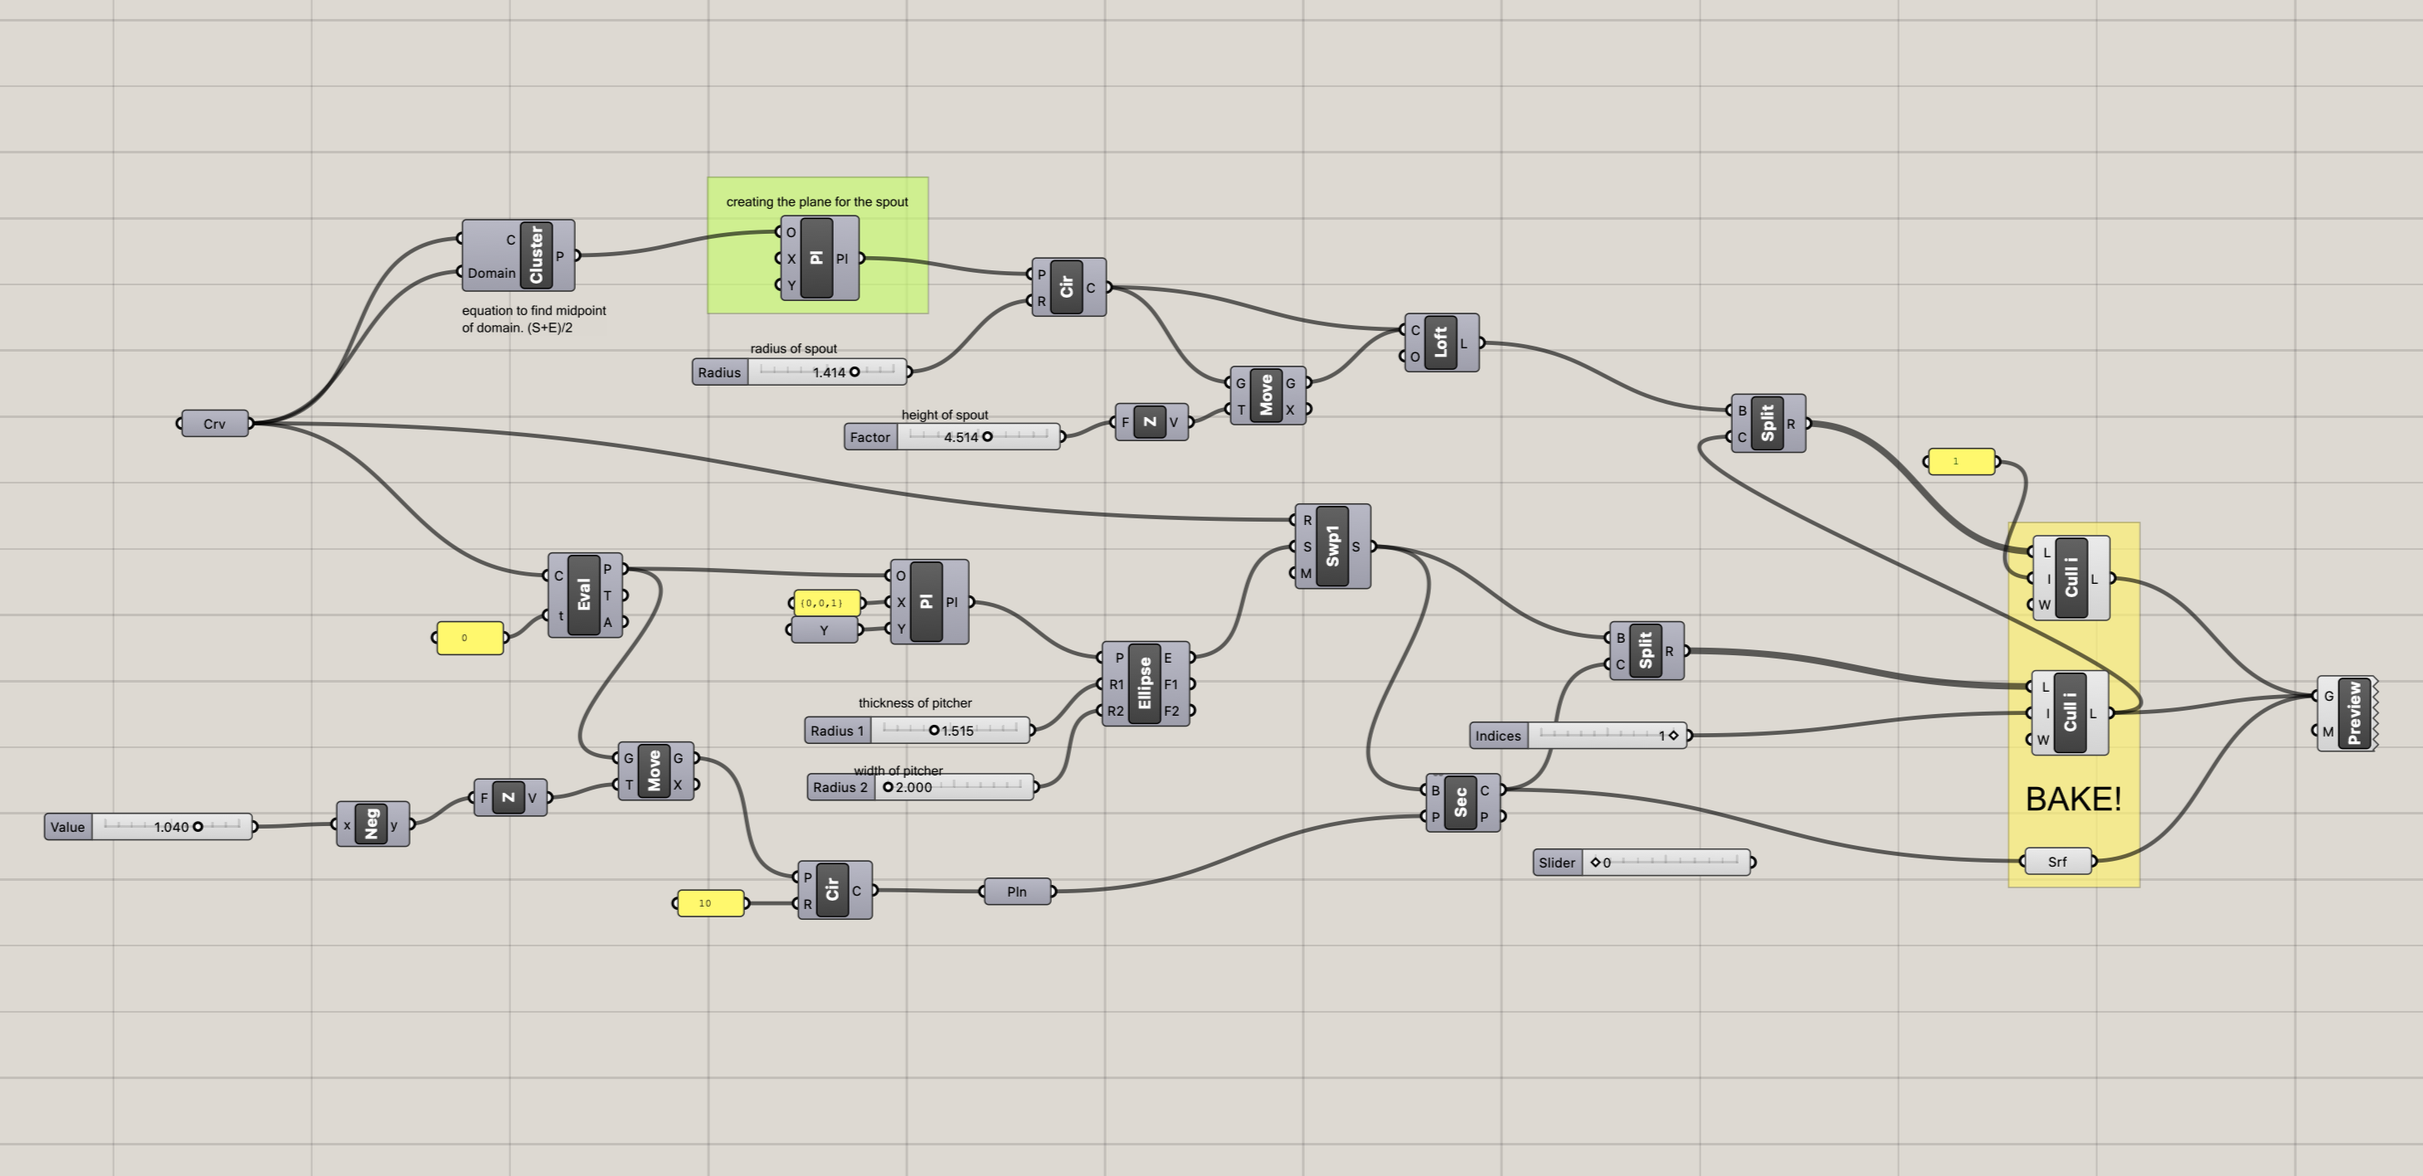
Task: Click the upper Cull i component
Action: (2071, 578)
